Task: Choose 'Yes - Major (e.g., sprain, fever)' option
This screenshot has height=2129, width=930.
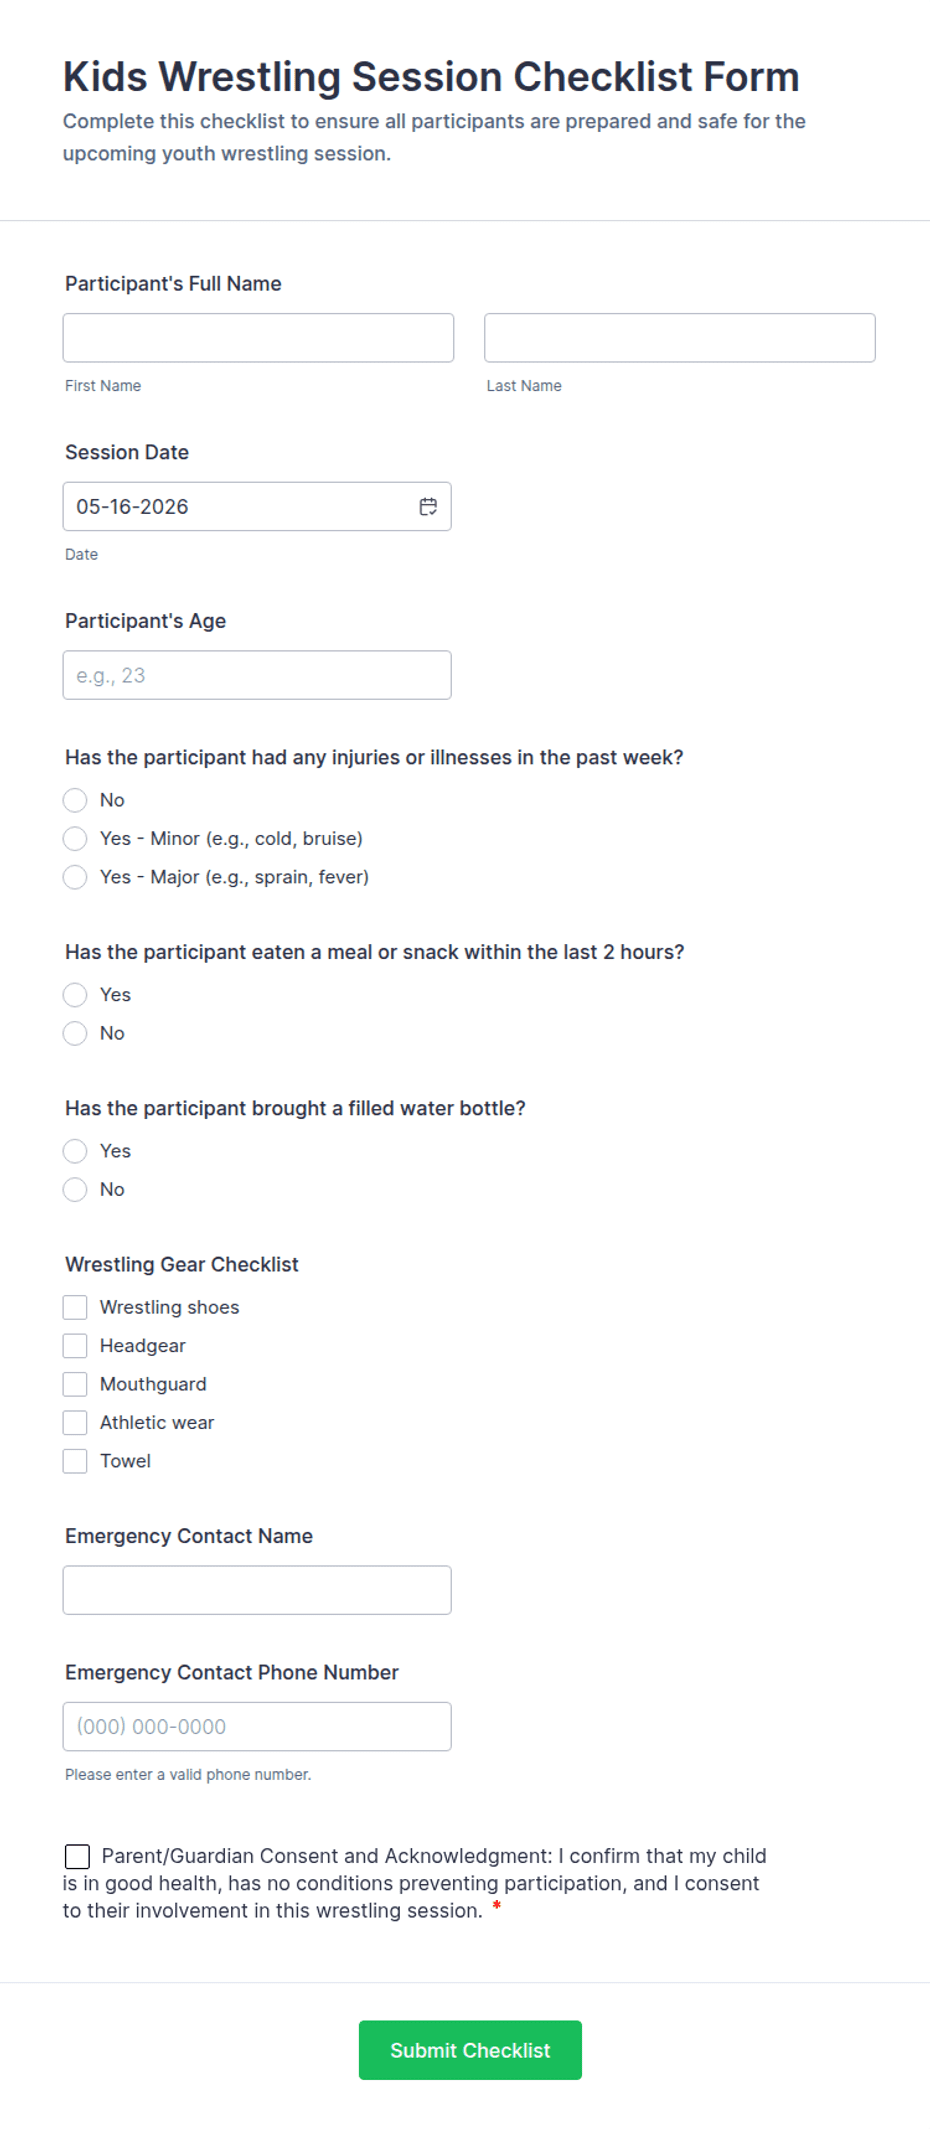Action: (x=75, y=877)
